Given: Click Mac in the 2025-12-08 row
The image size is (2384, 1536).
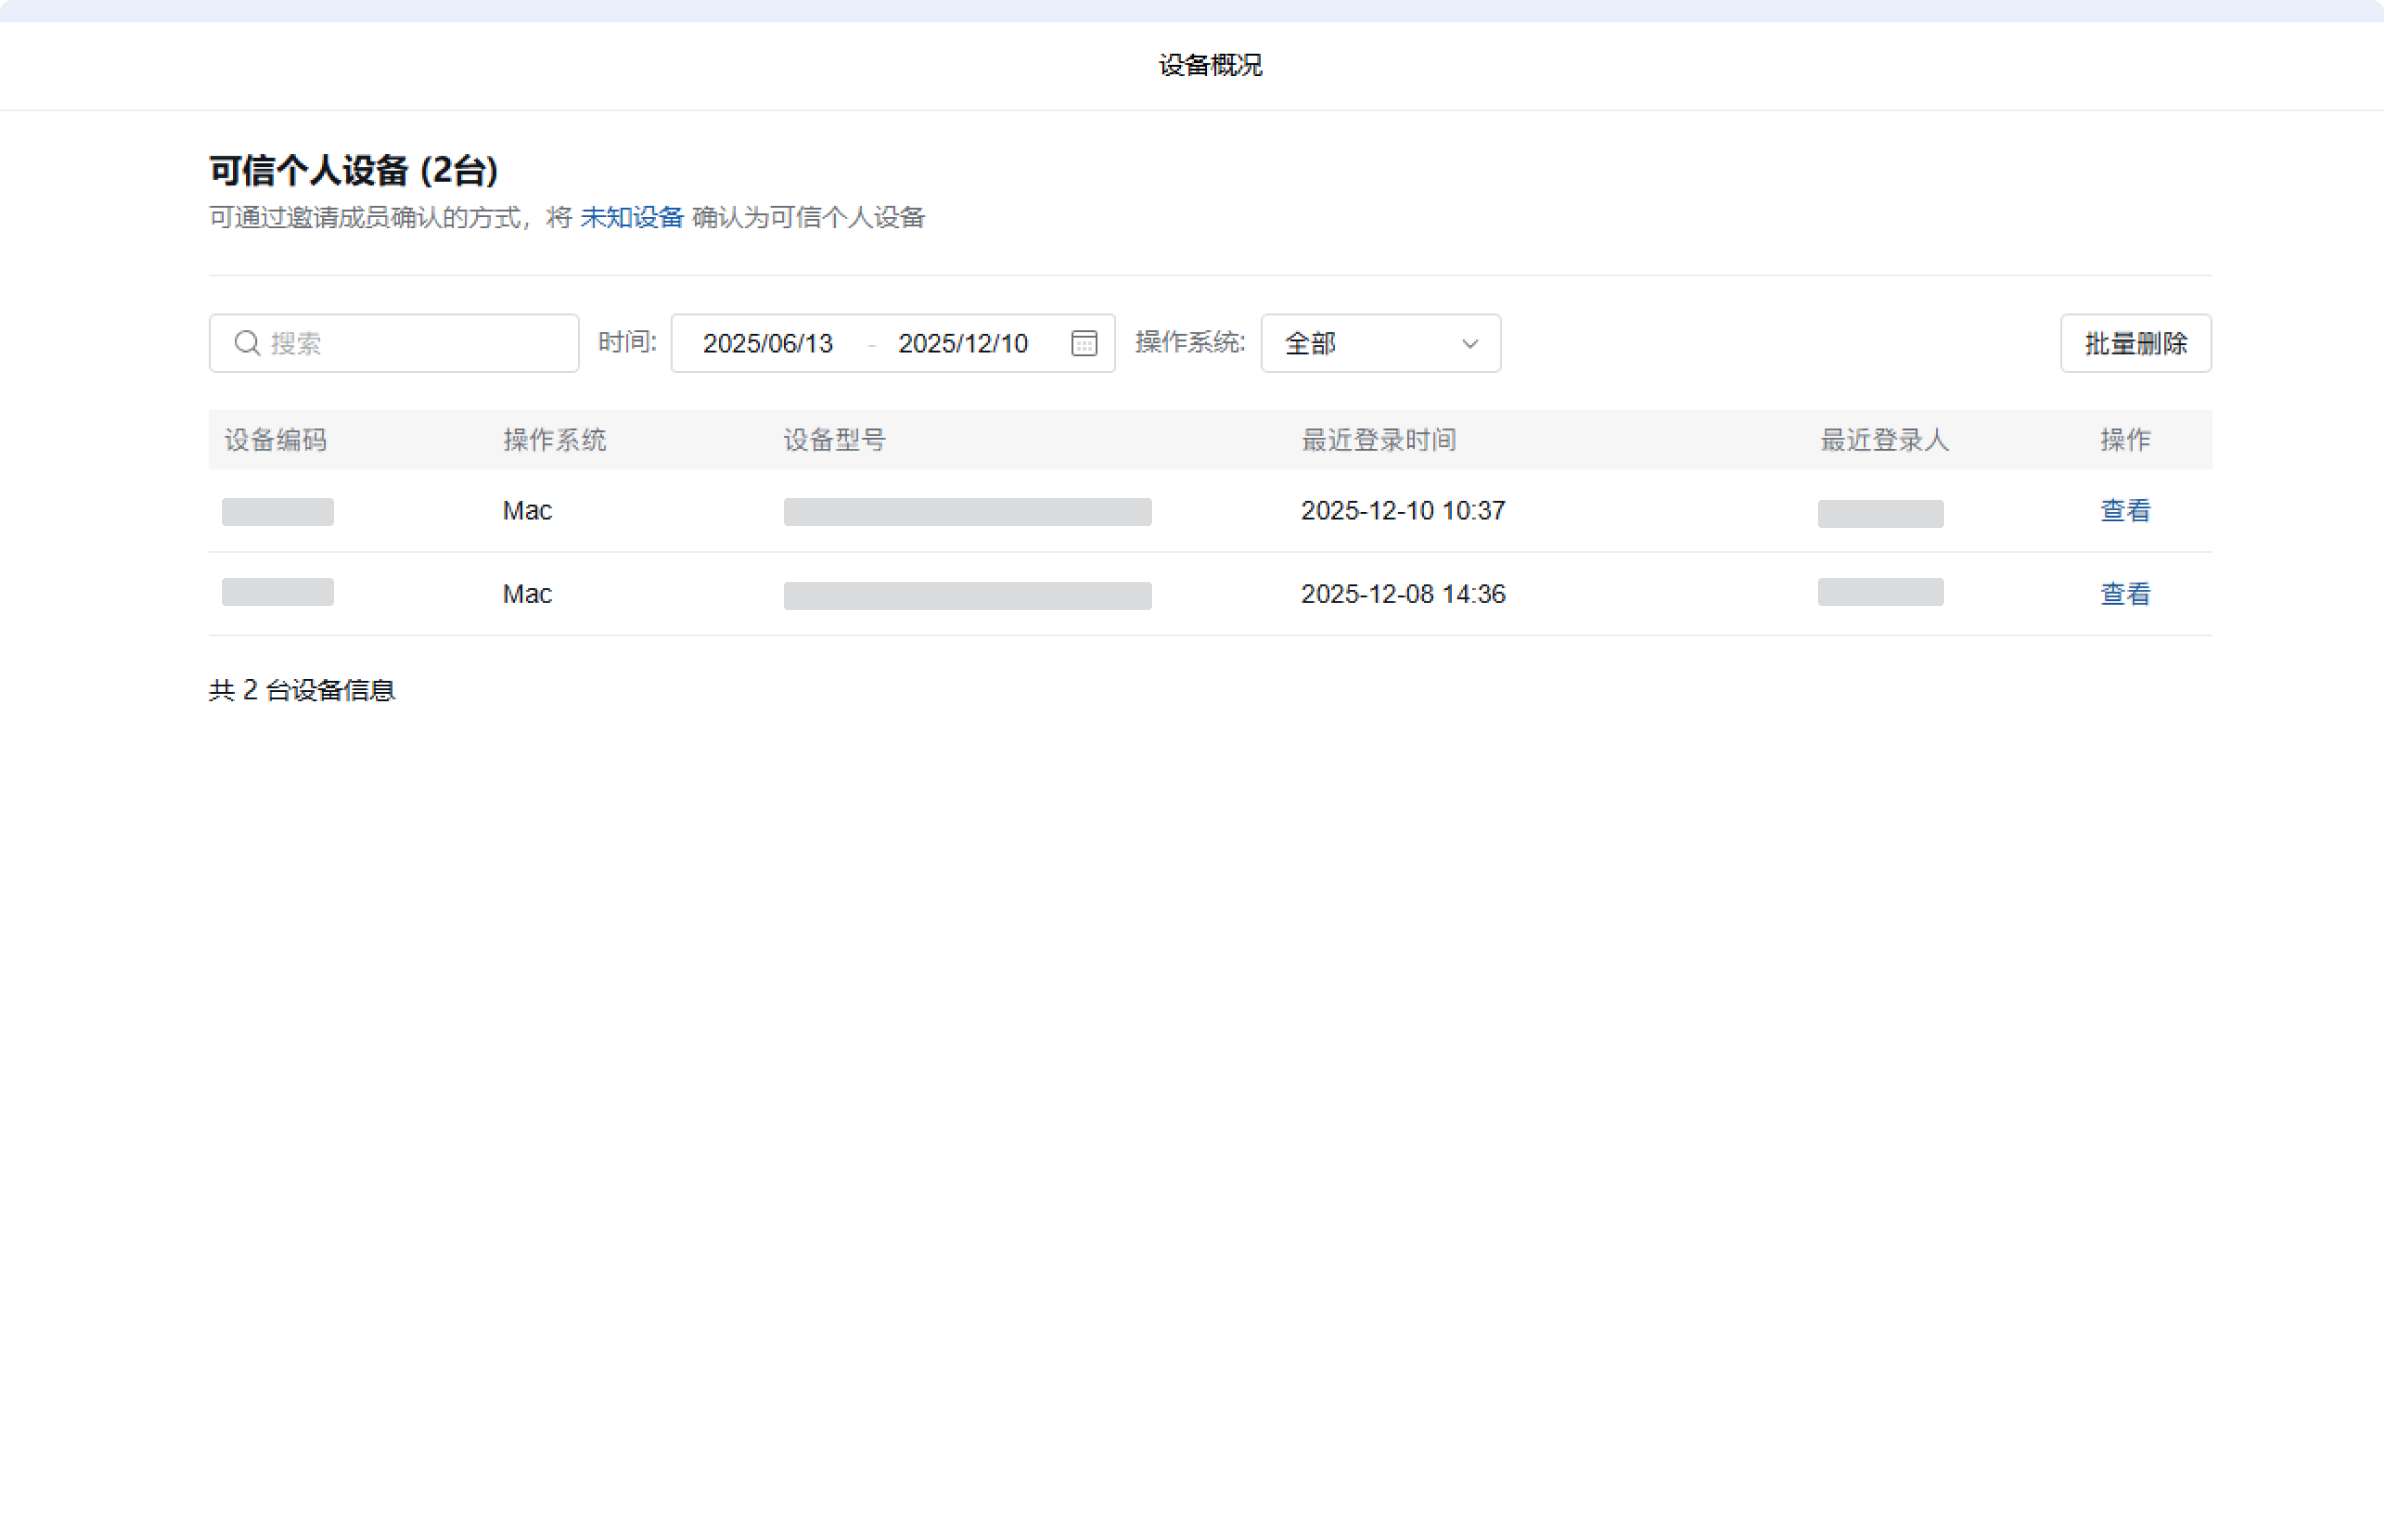Looking at the screenshot, I should coord(527,594).
